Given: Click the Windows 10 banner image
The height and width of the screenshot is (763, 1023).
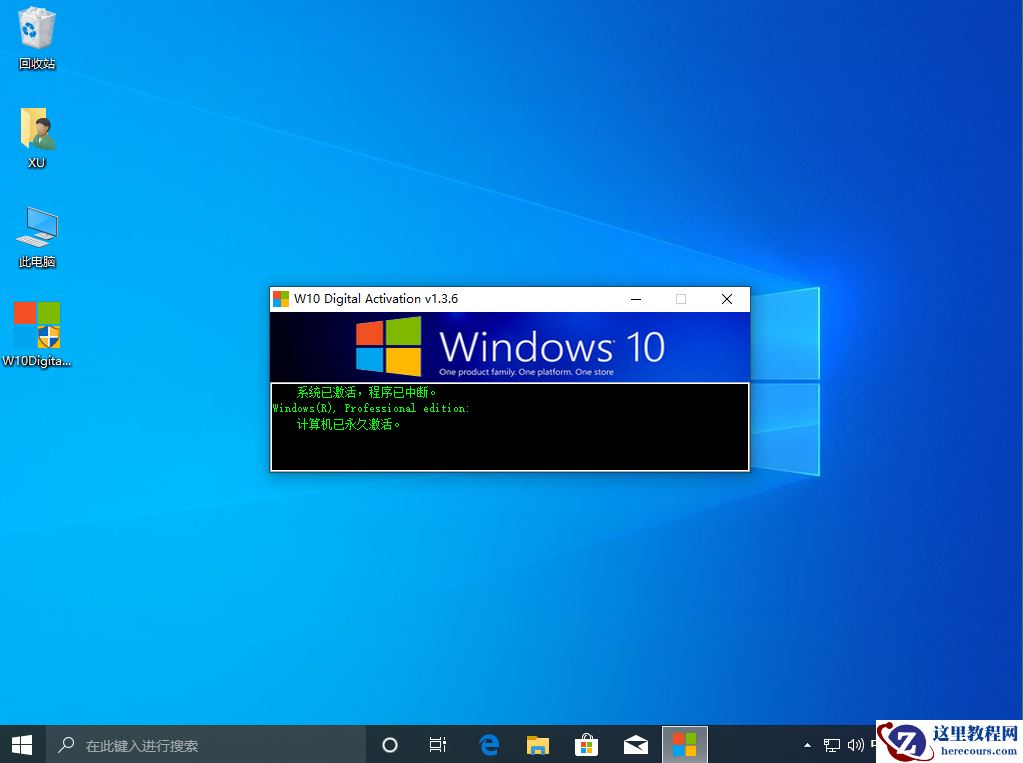Looking at the screenshot, I should pos(509,346).
